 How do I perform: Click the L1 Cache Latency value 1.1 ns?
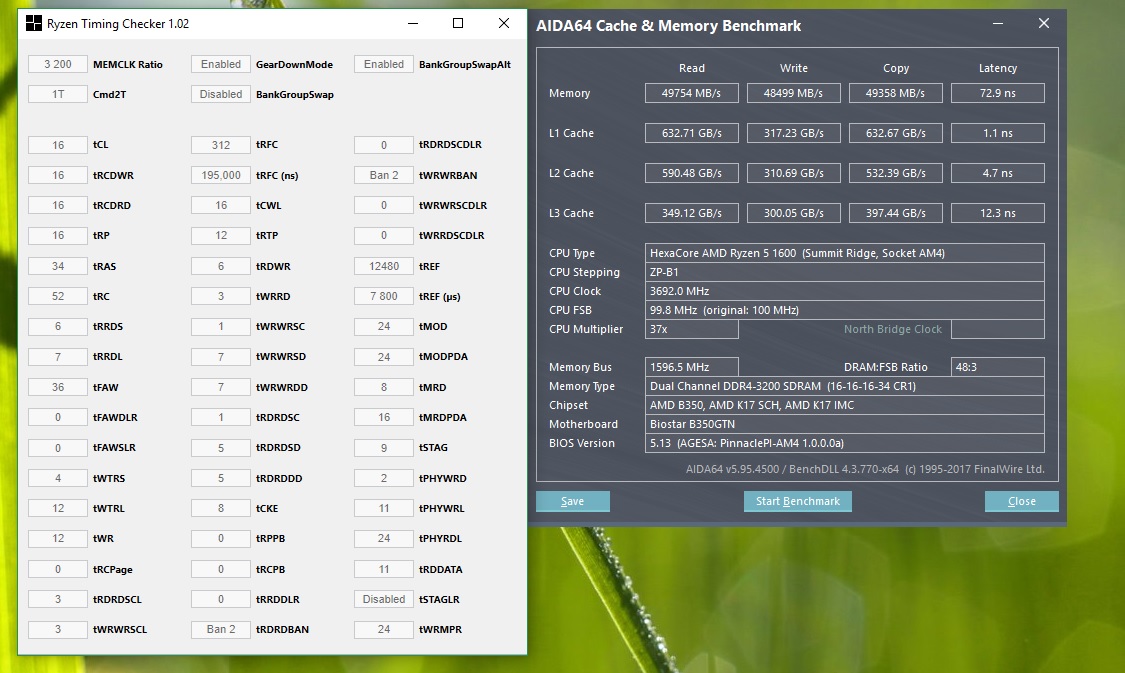(x=997, y=133)
